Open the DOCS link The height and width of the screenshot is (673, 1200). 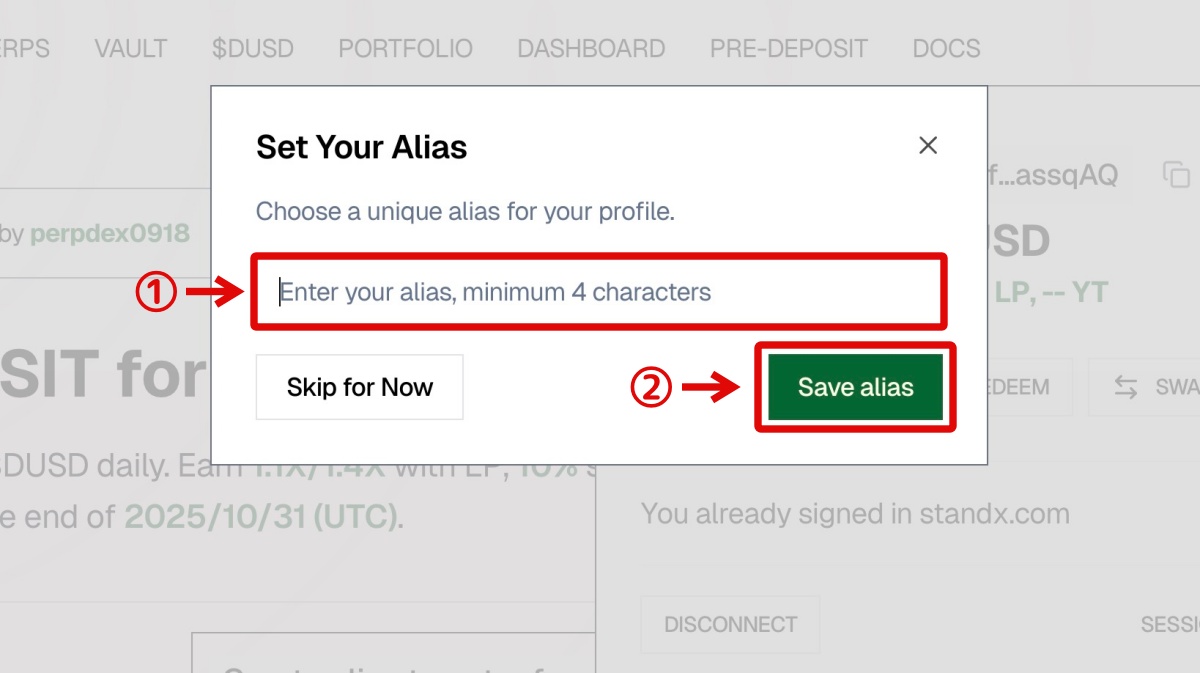(946, 48)
